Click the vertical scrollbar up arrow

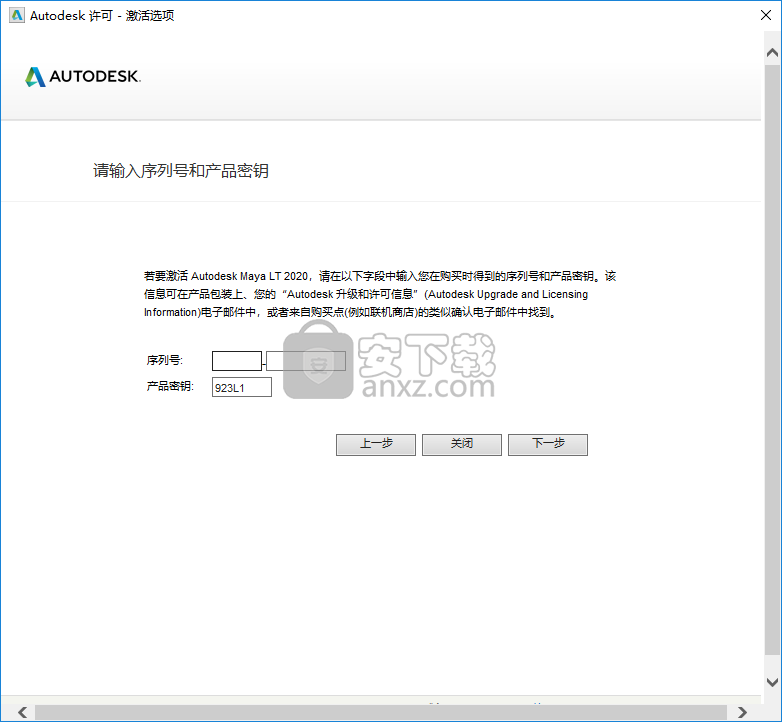pos(772,52)
